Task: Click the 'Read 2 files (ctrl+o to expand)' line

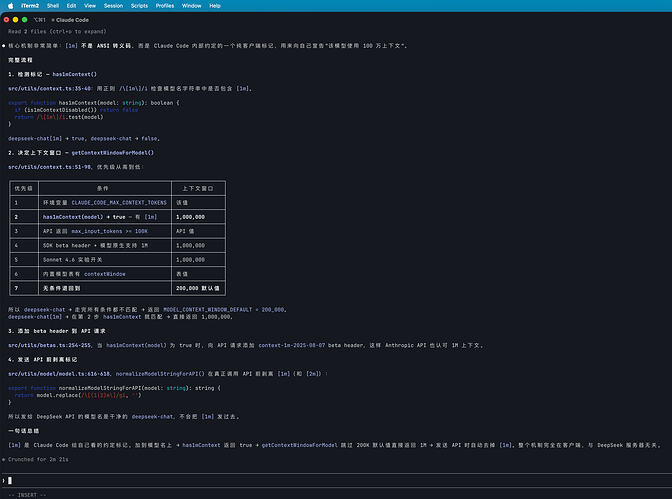Action: [57, 31]
